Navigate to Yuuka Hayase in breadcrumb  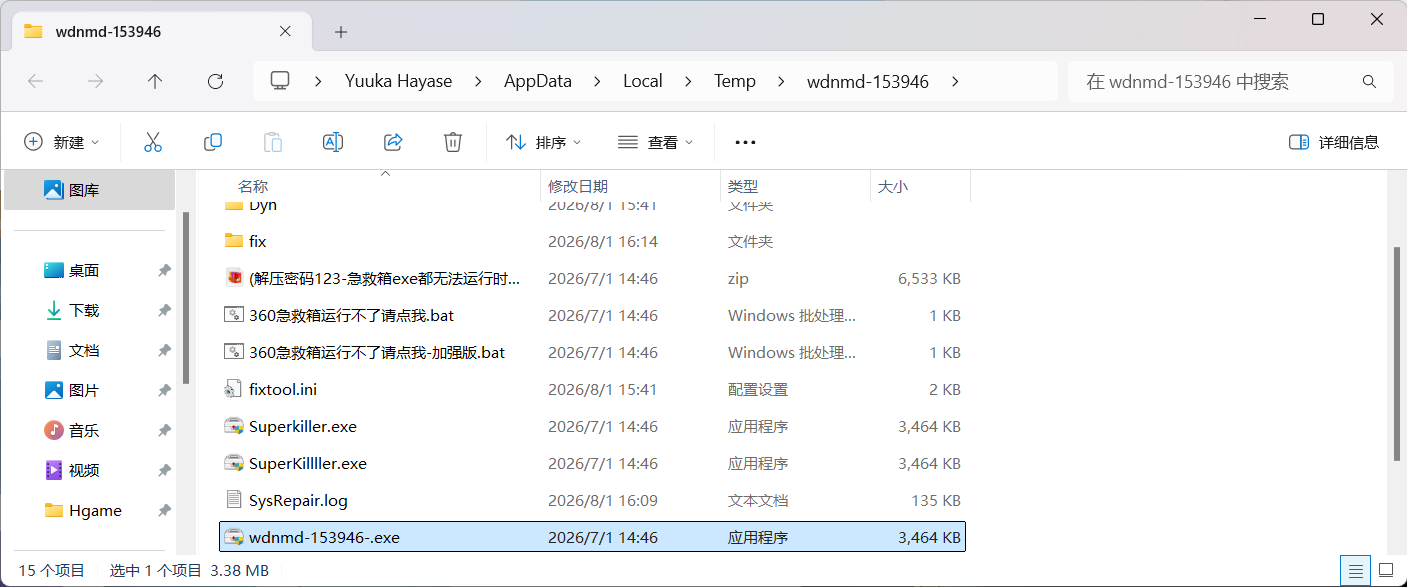click(399, 81)
